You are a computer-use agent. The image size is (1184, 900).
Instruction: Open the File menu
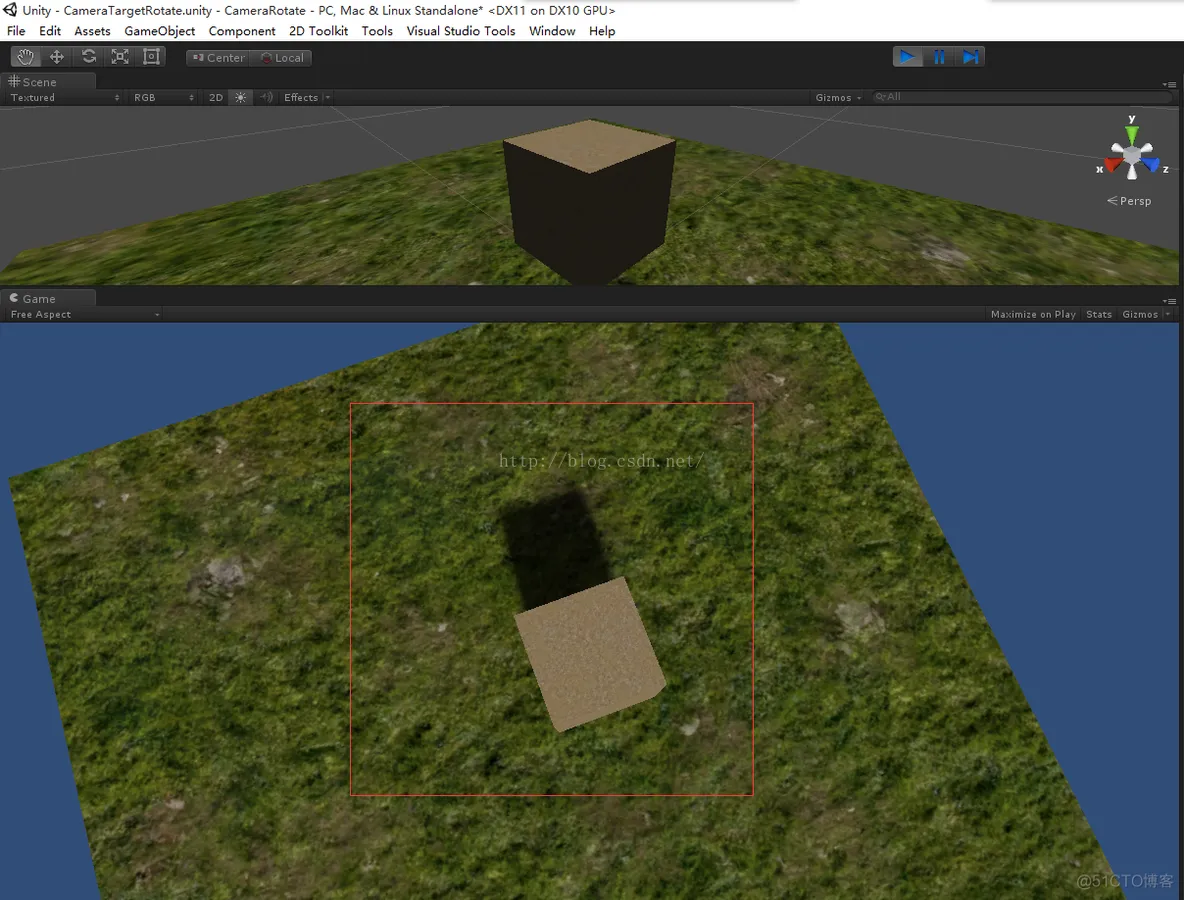point(16,31)
